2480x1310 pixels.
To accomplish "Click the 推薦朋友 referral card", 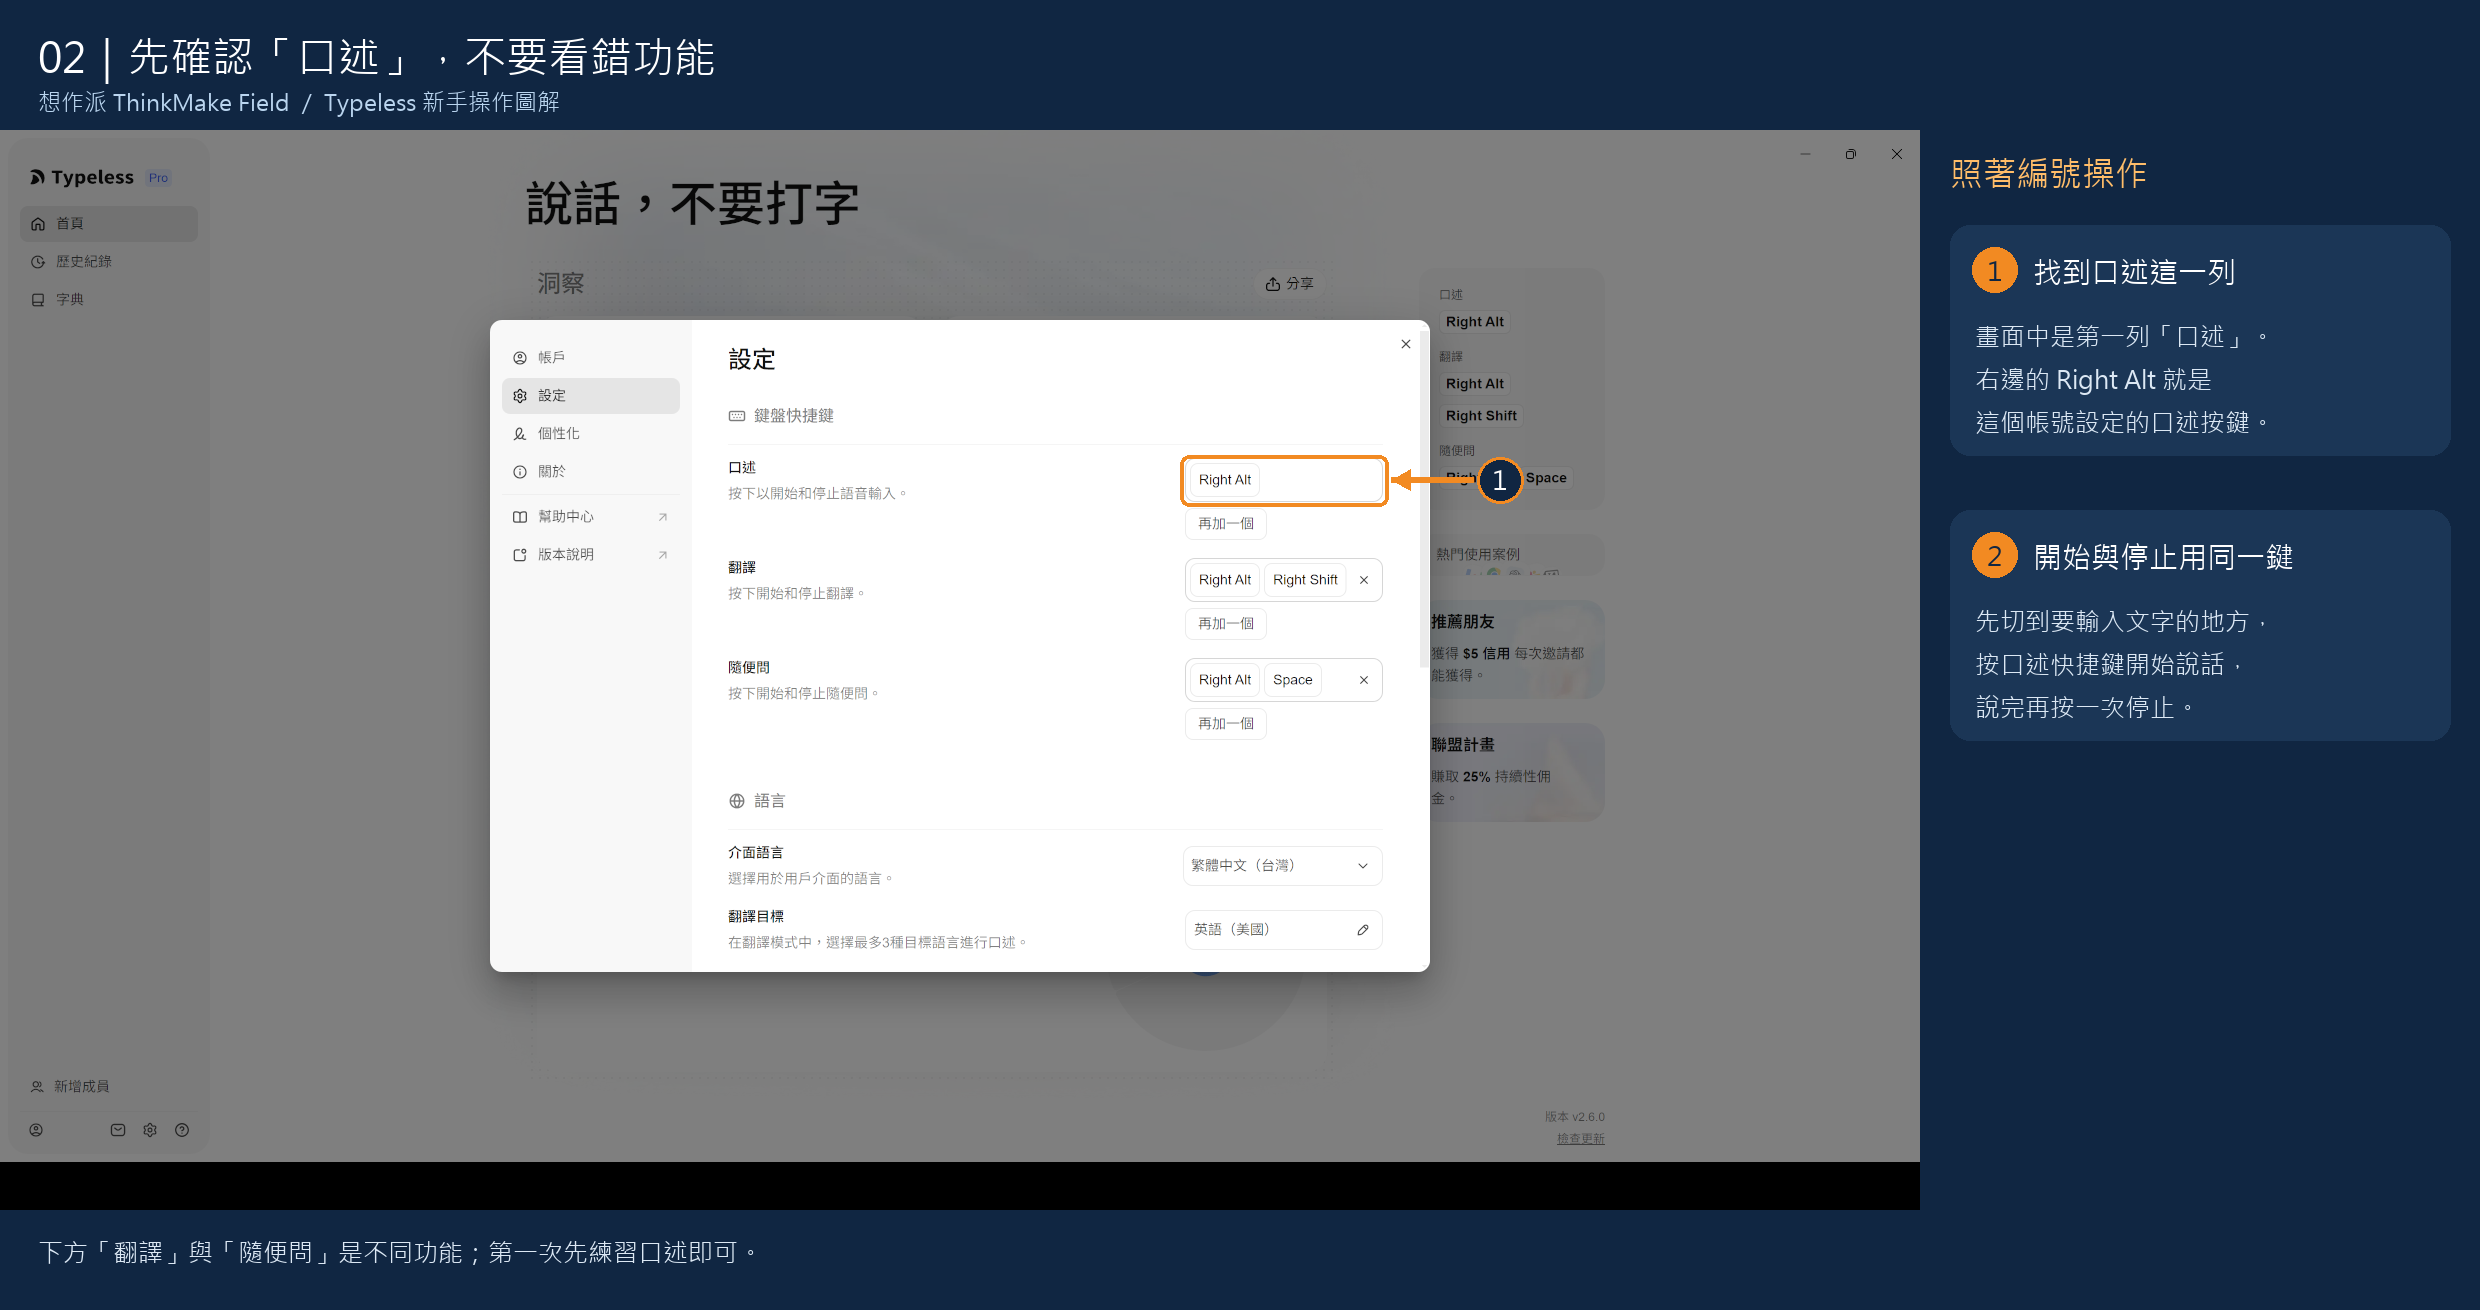I will pyautogui.click(x=1517, y=648).
